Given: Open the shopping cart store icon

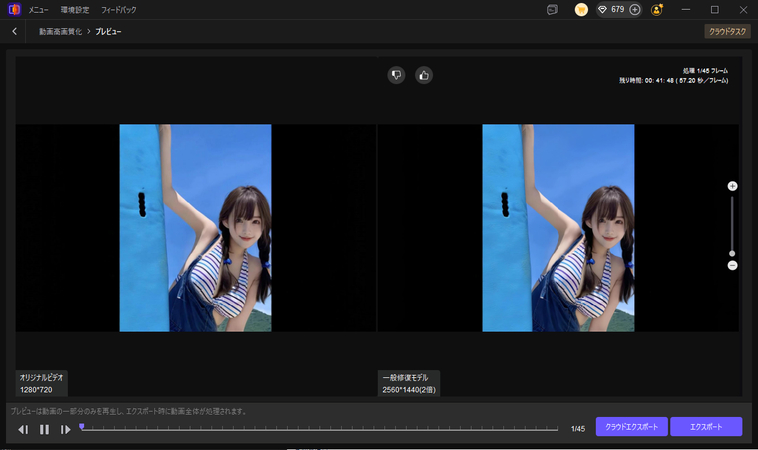Looking at the screenshot, I should [581, 10].
